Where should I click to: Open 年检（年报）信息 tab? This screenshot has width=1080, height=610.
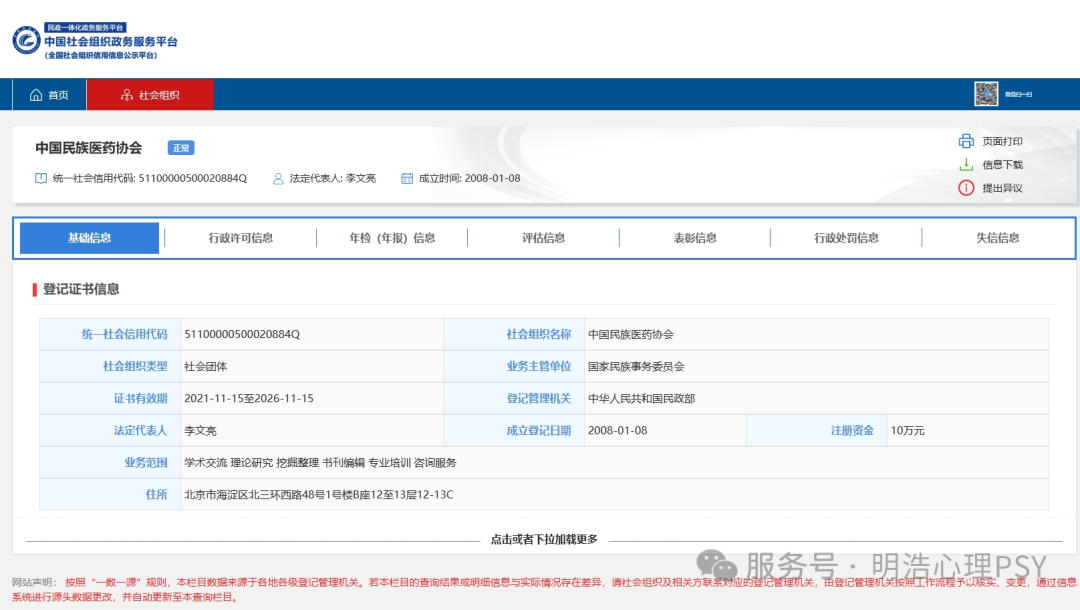coord(392,238)
